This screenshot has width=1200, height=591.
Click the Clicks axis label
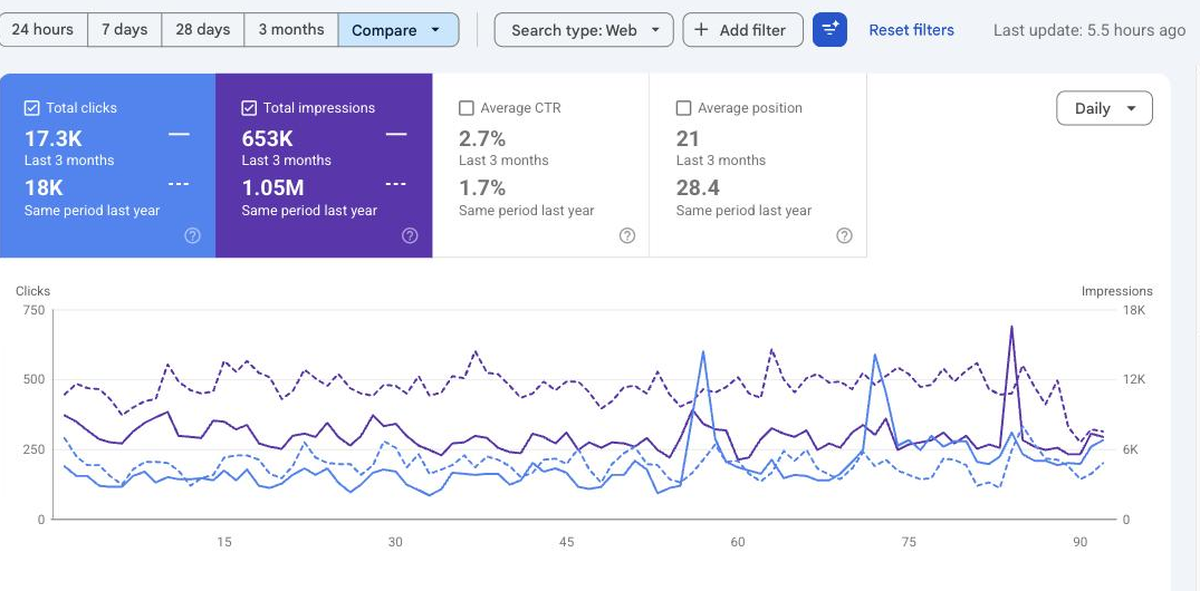(33, 291)
